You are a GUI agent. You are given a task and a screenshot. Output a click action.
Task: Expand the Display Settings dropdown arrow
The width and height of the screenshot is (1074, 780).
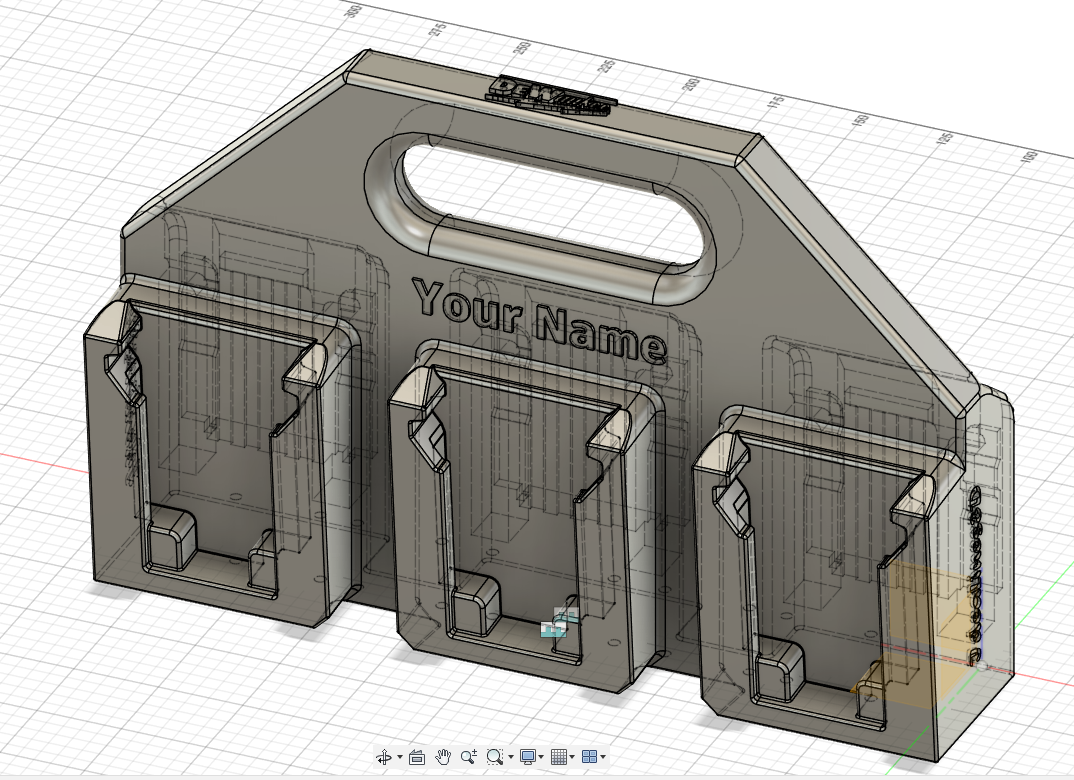542,758
